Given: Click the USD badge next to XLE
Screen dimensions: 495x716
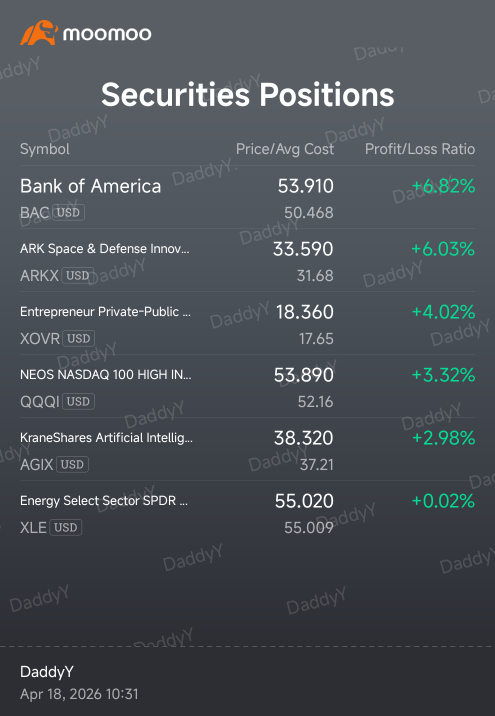Looking at the screenshot, I should point(66,527).
